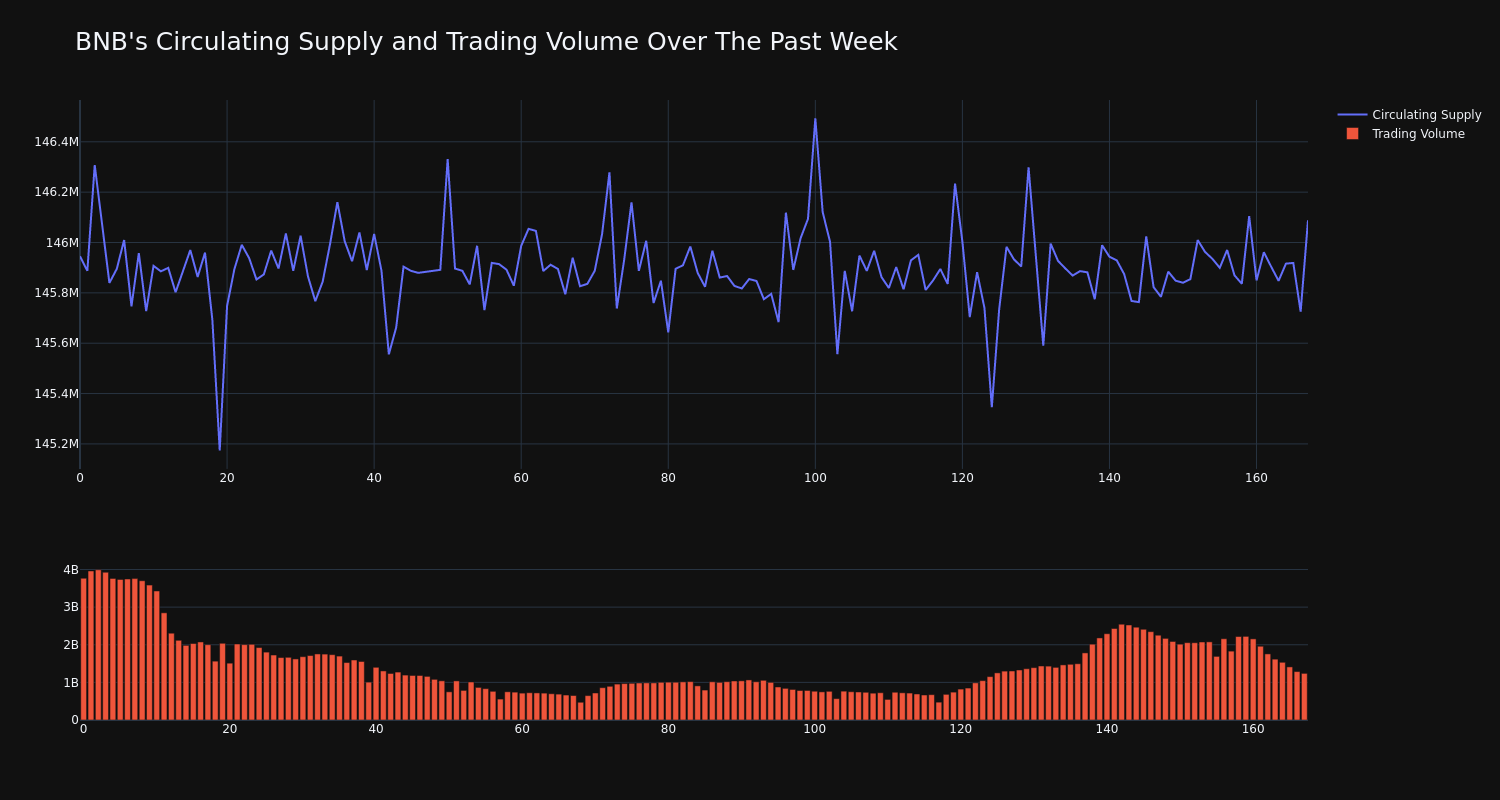Click the supply line's dip near hour 124
Image resolution: width=1500 pixels, height=800 pixels.
(992, 406)
